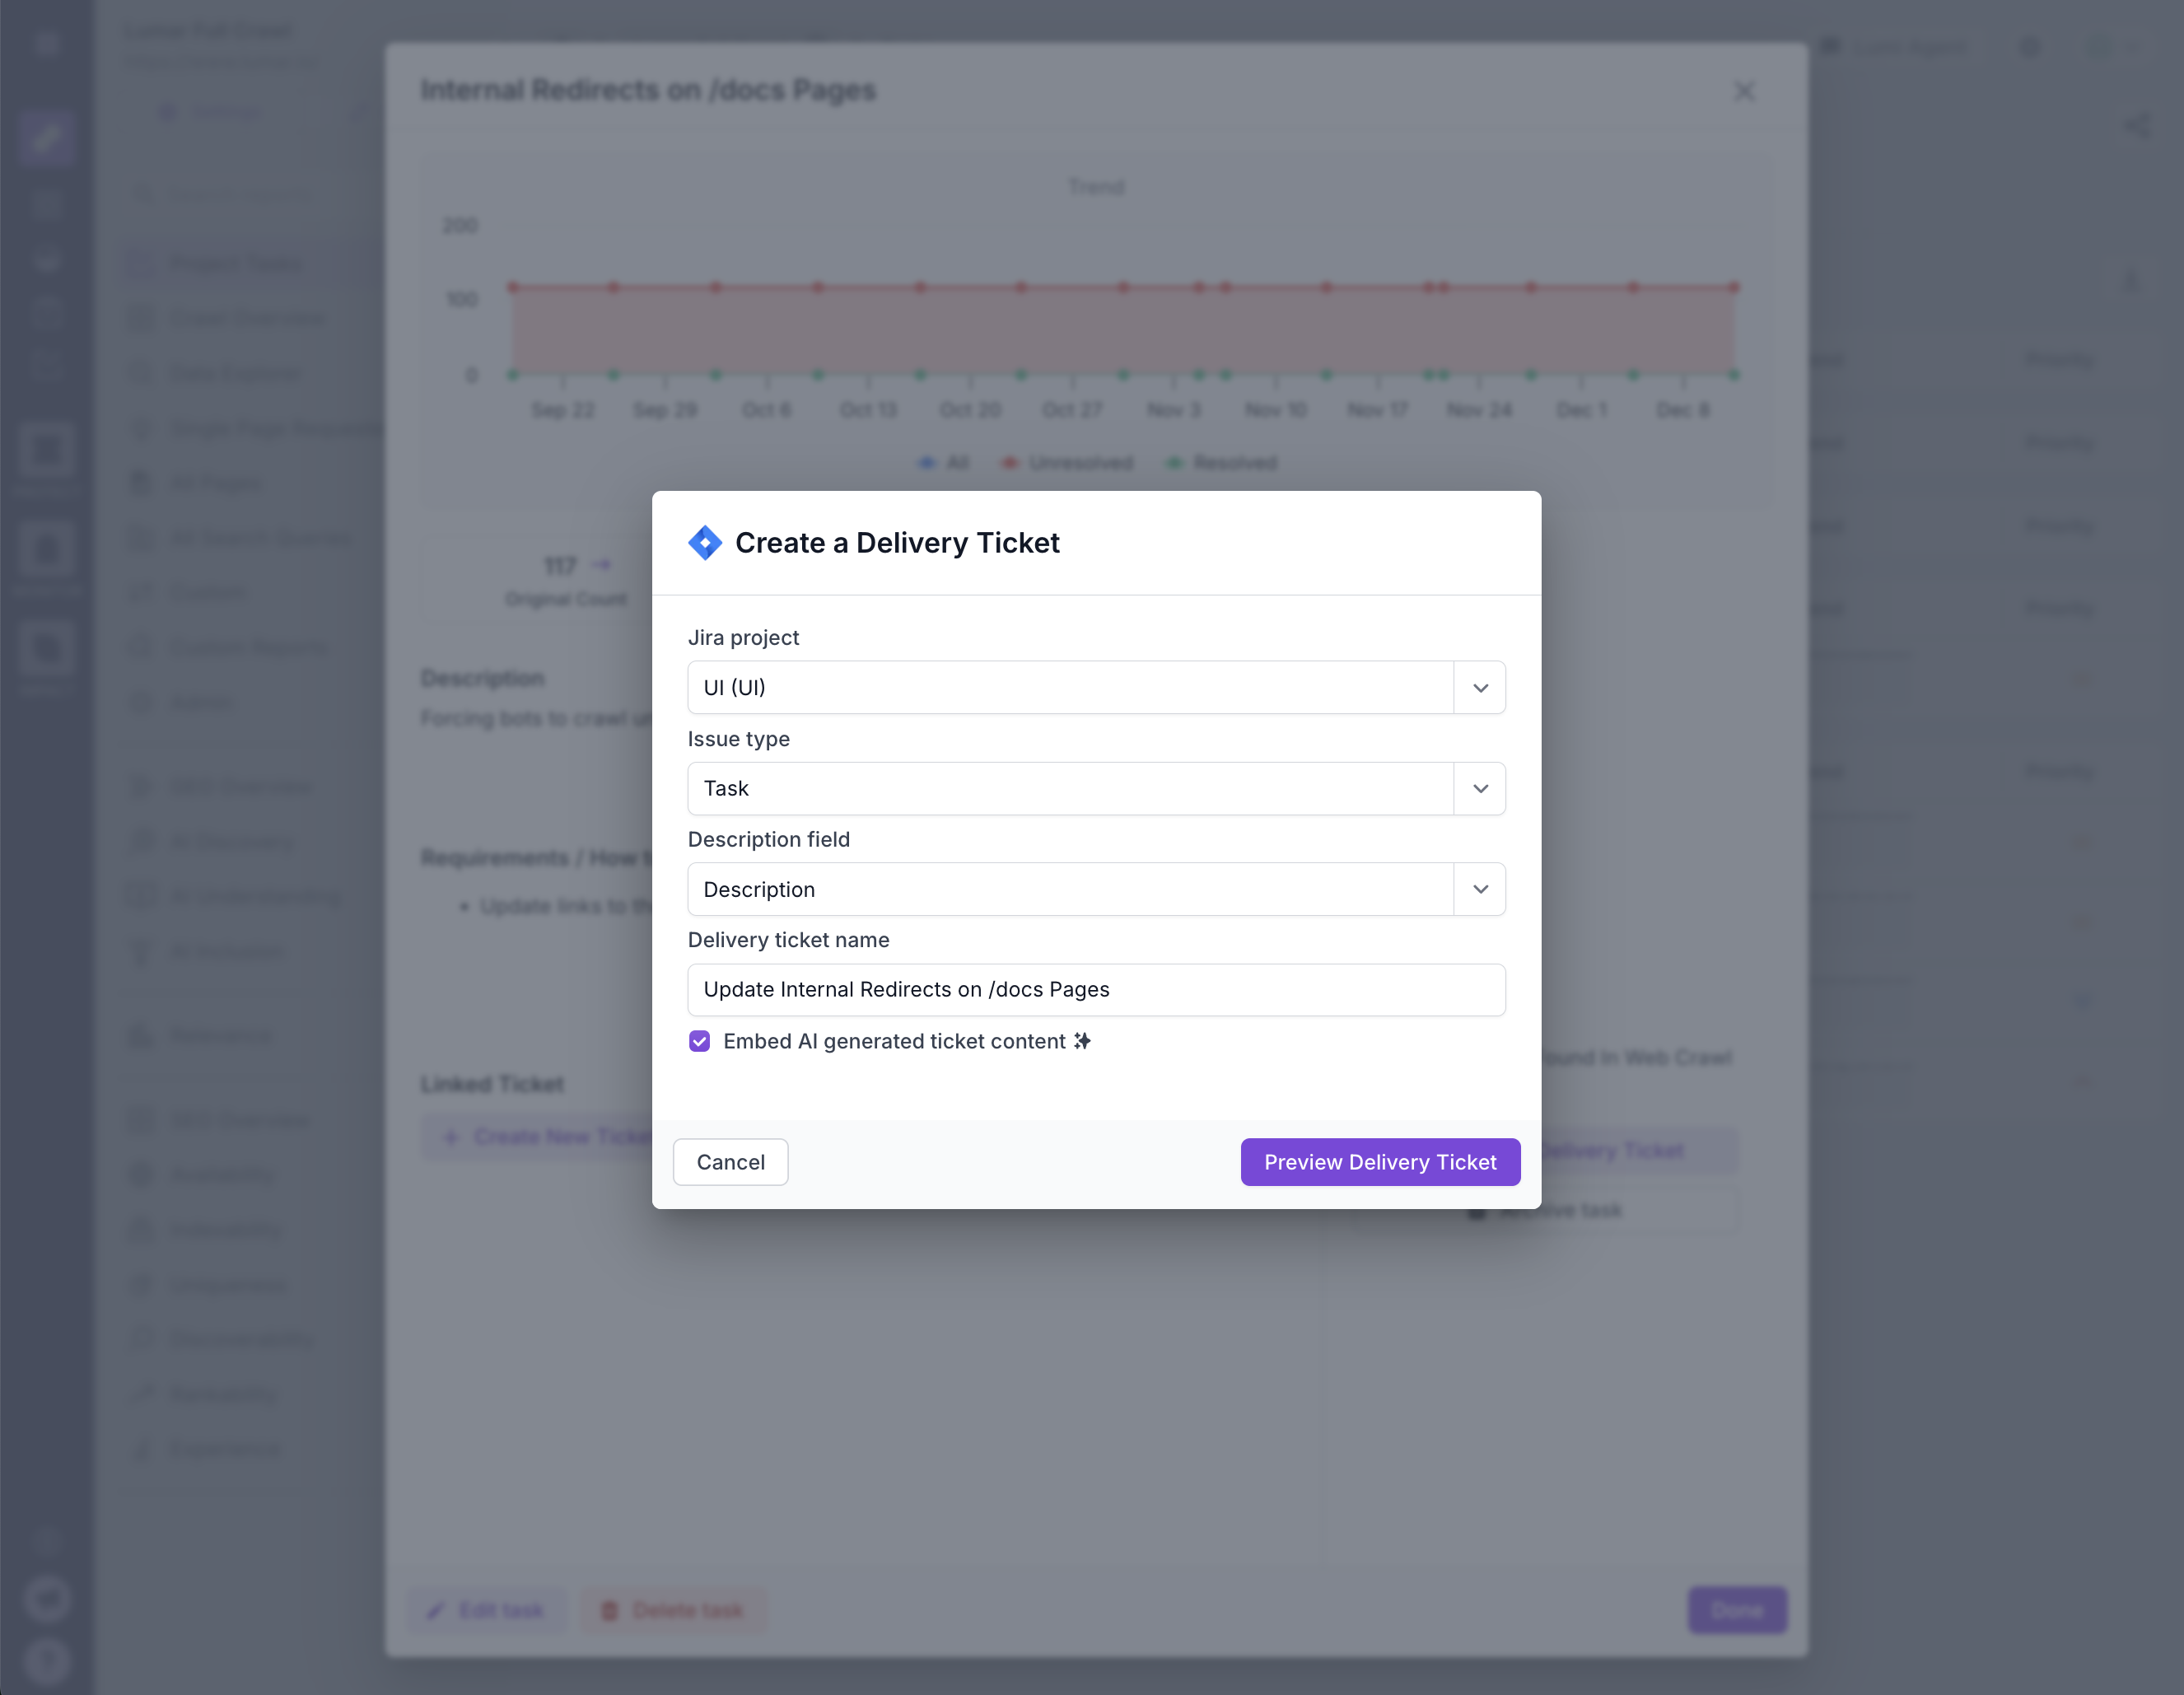2184x1695 pixels.
Task: Click the Edit task pencil icon
Action: click(x=436, y=1610)
